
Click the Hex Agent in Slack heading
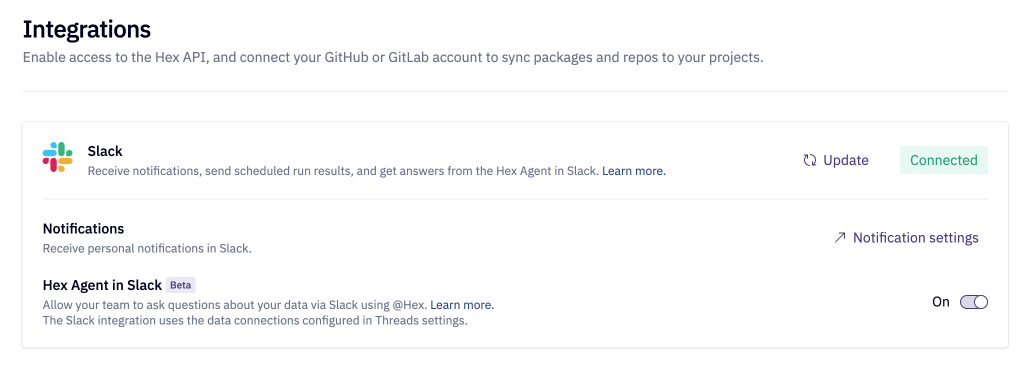(x=102, y=285)
